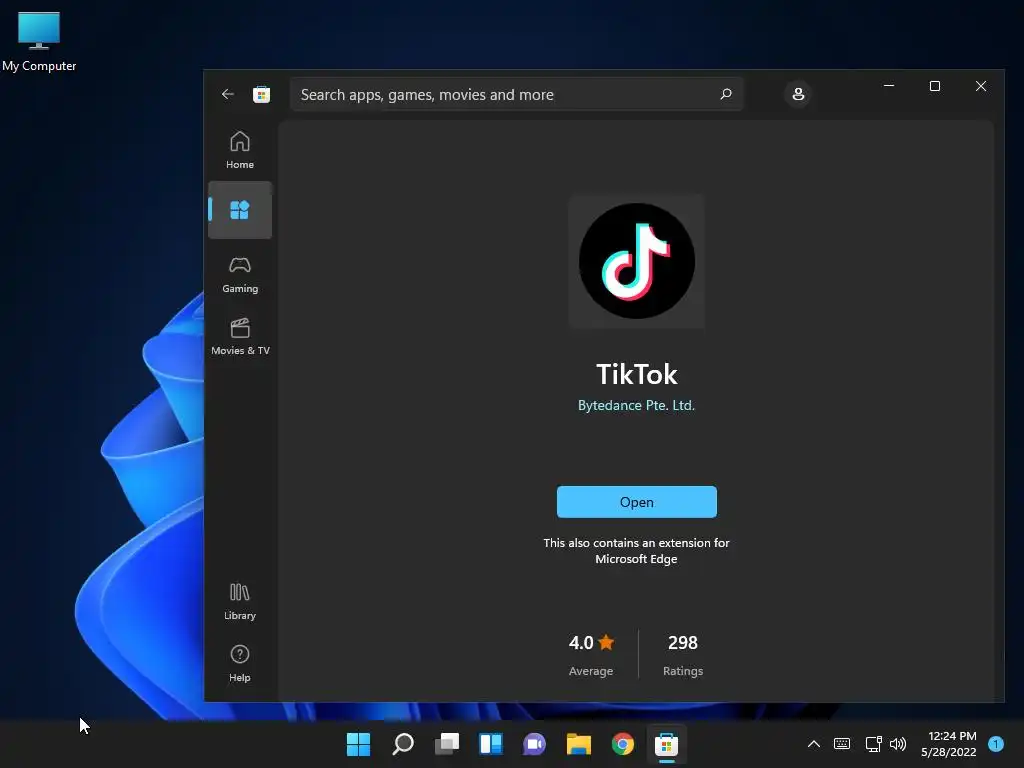Open the user account profile button

click(x=798, y=94)
